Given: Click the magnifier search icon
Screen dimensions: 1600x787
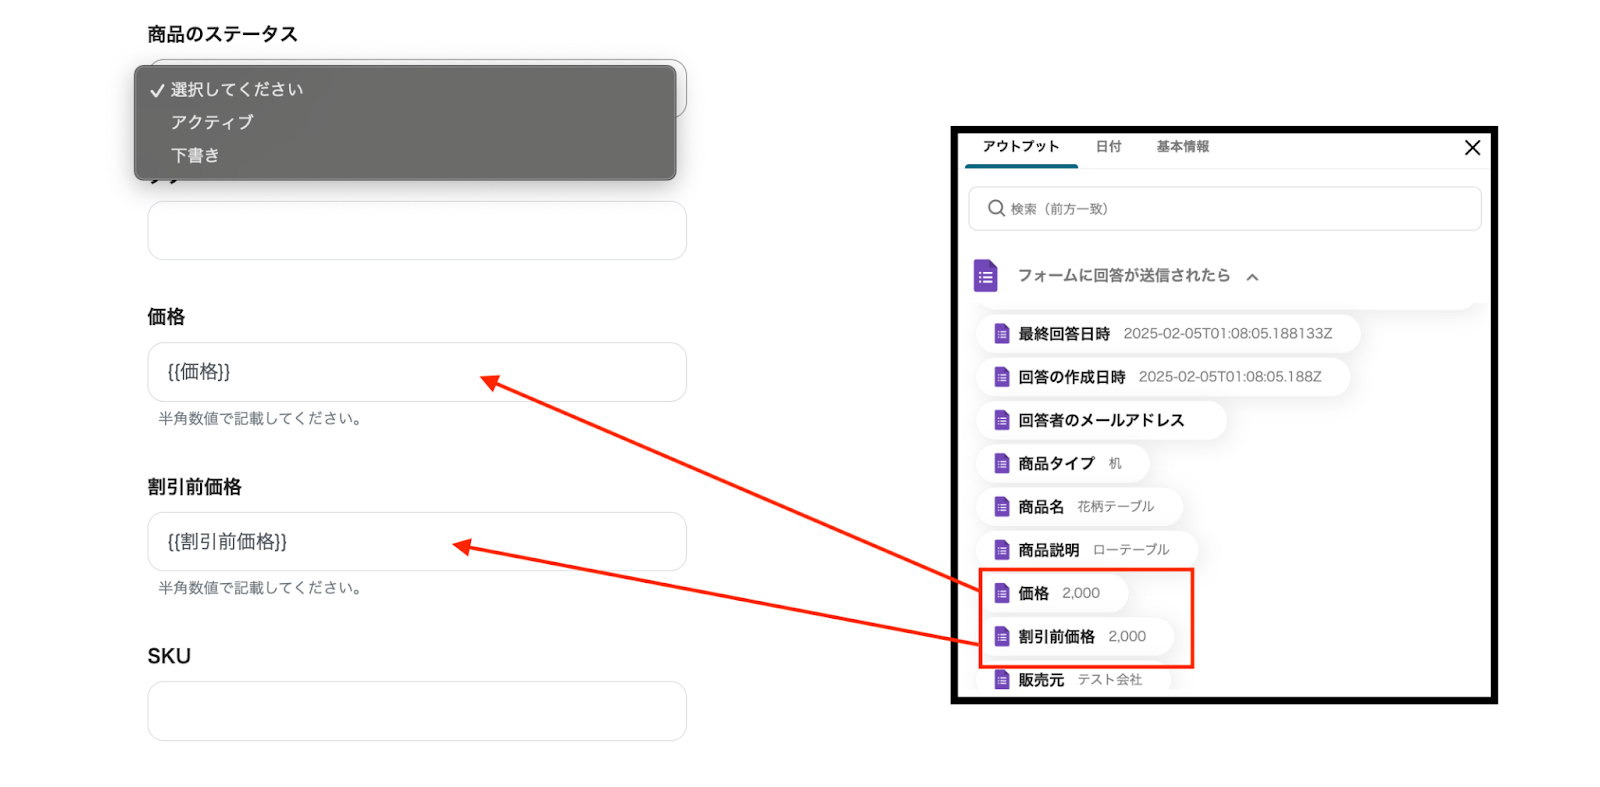Looking at the screenshot, I should [996, 208].
